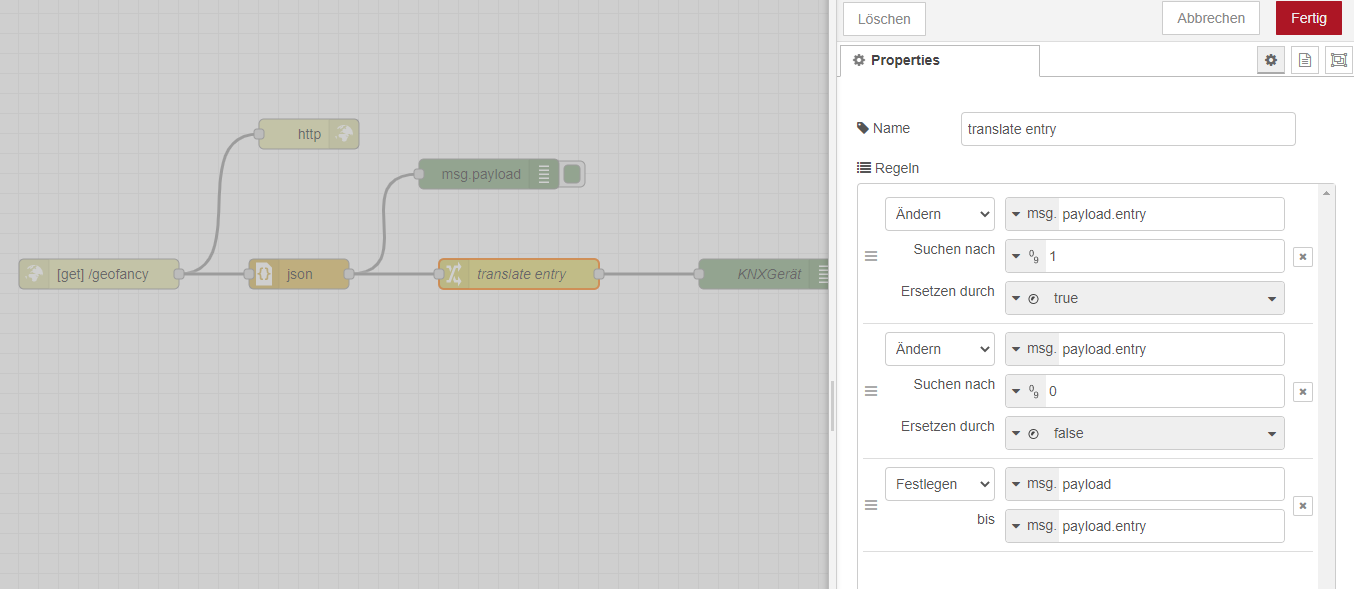The image size is (1354, 589).
Task: Click the Fertig button
Action: (1308, 18)
